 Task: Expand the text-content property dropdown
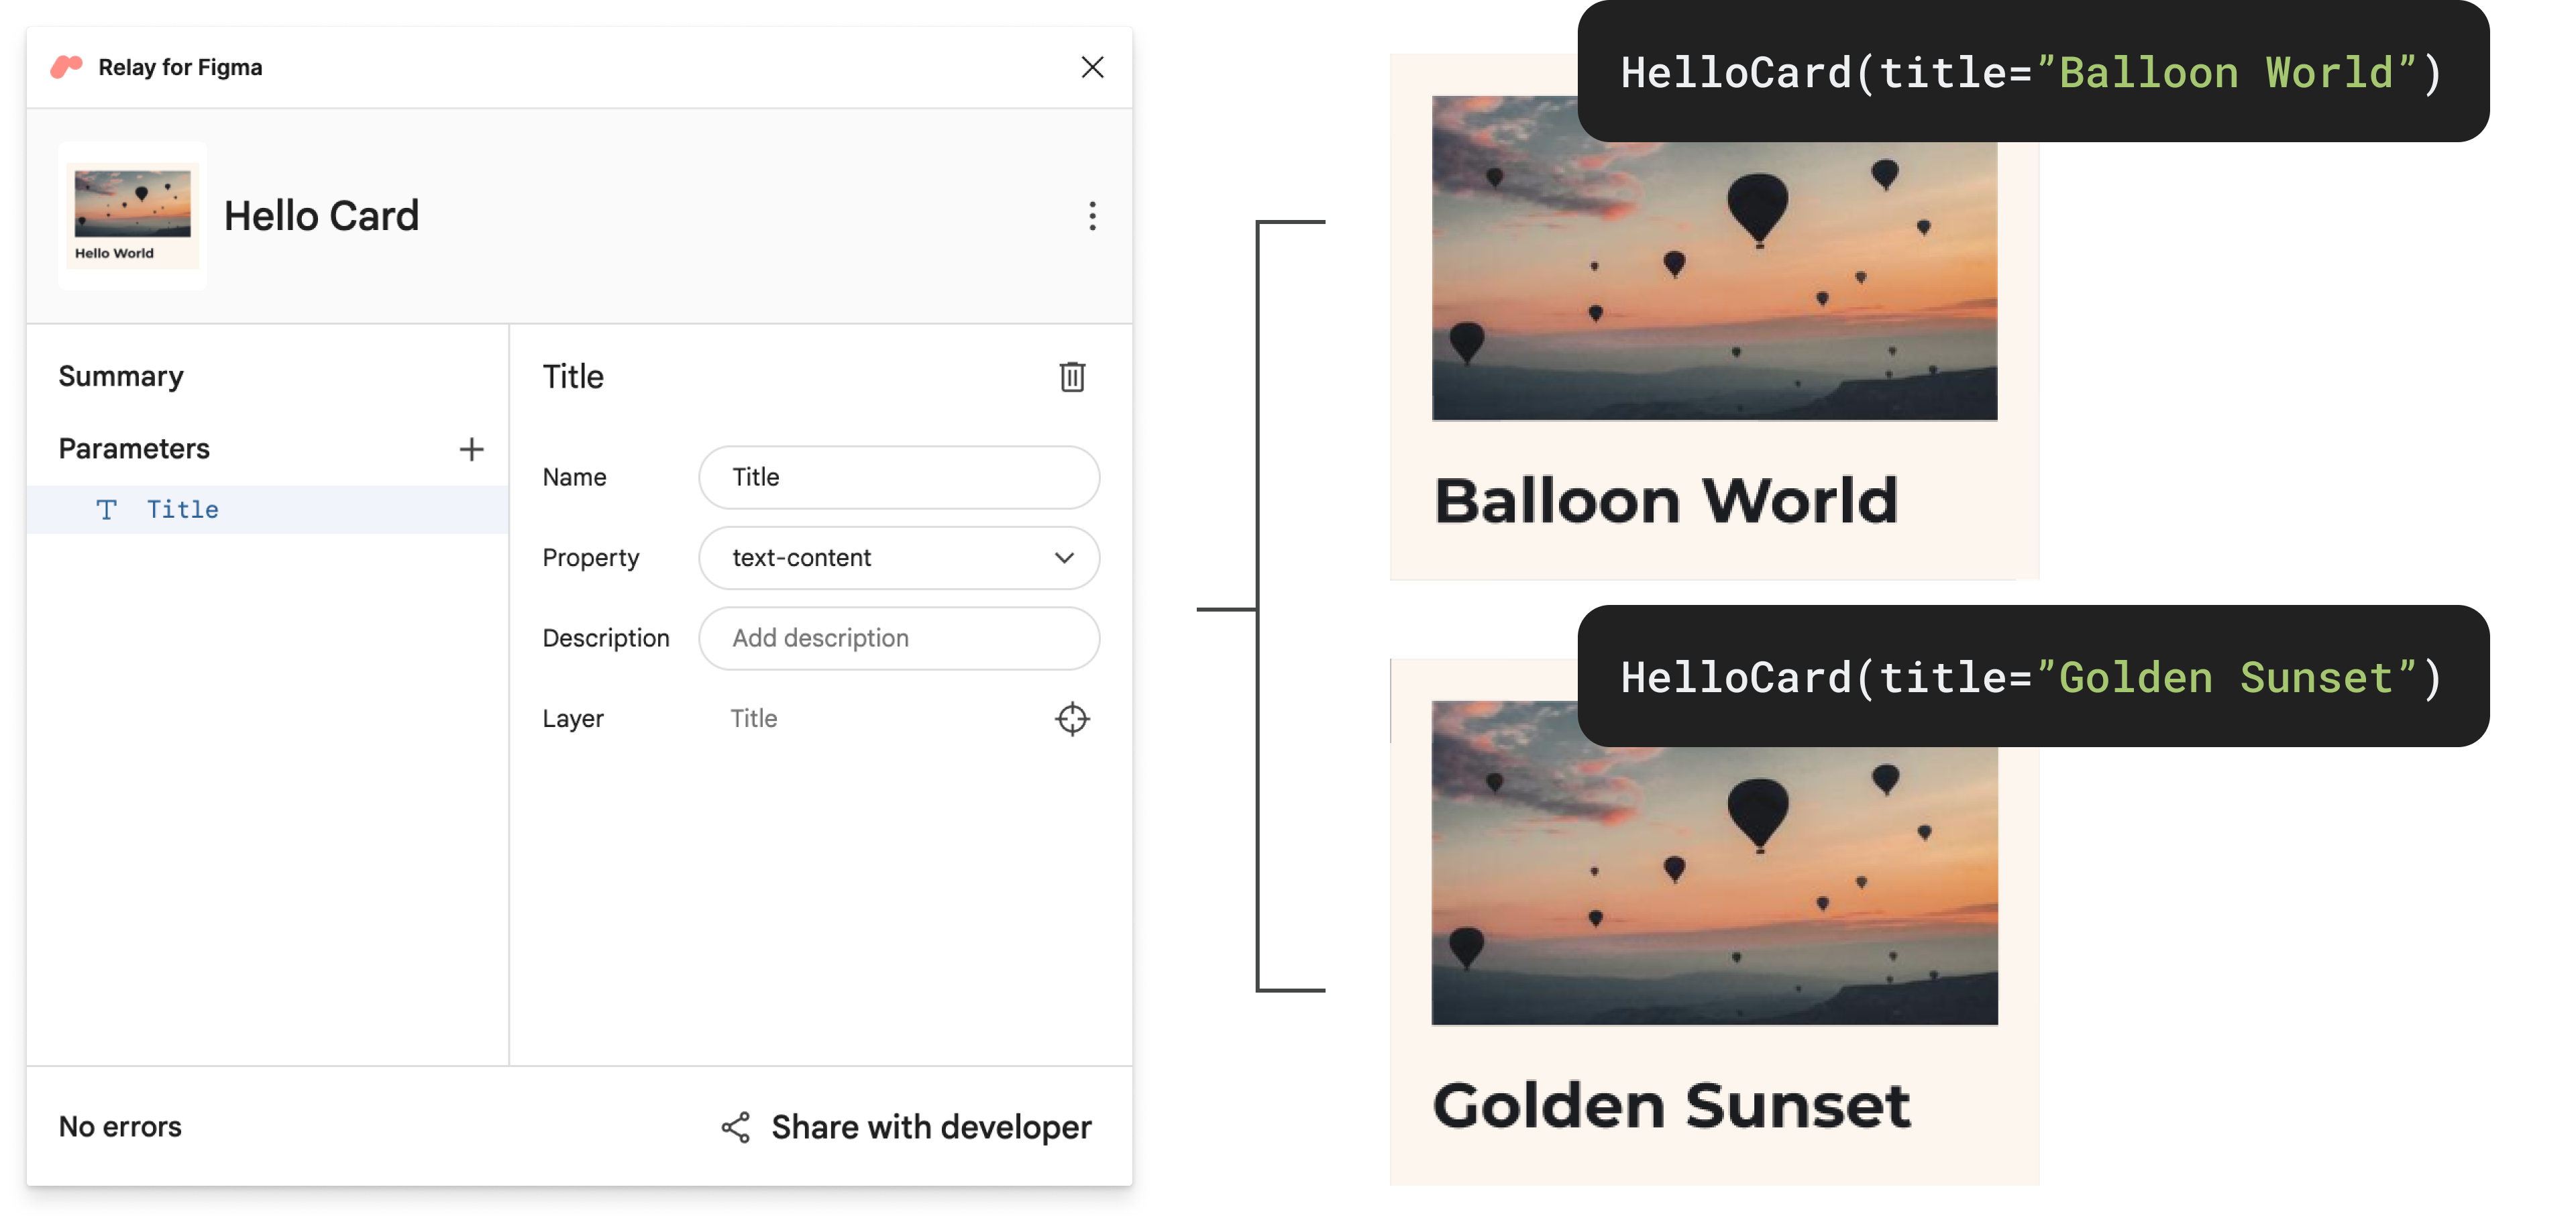1065,555
